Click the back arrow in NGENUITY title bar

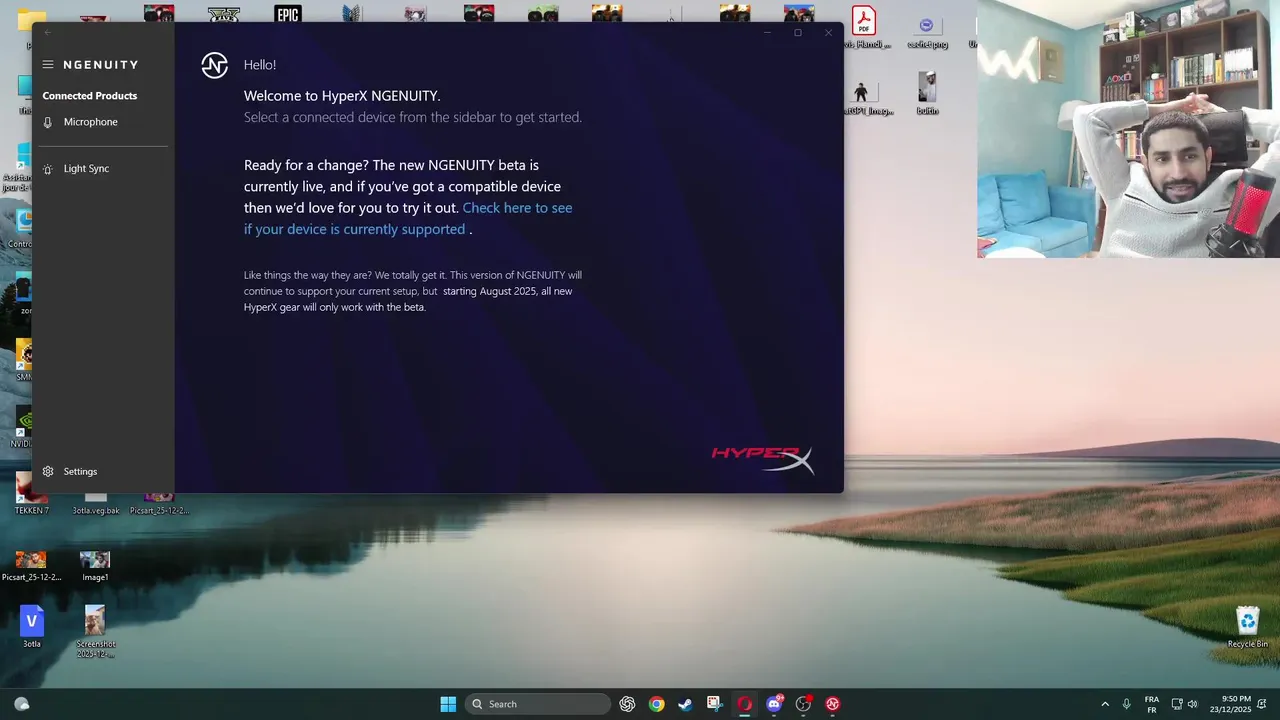[47, 33]
